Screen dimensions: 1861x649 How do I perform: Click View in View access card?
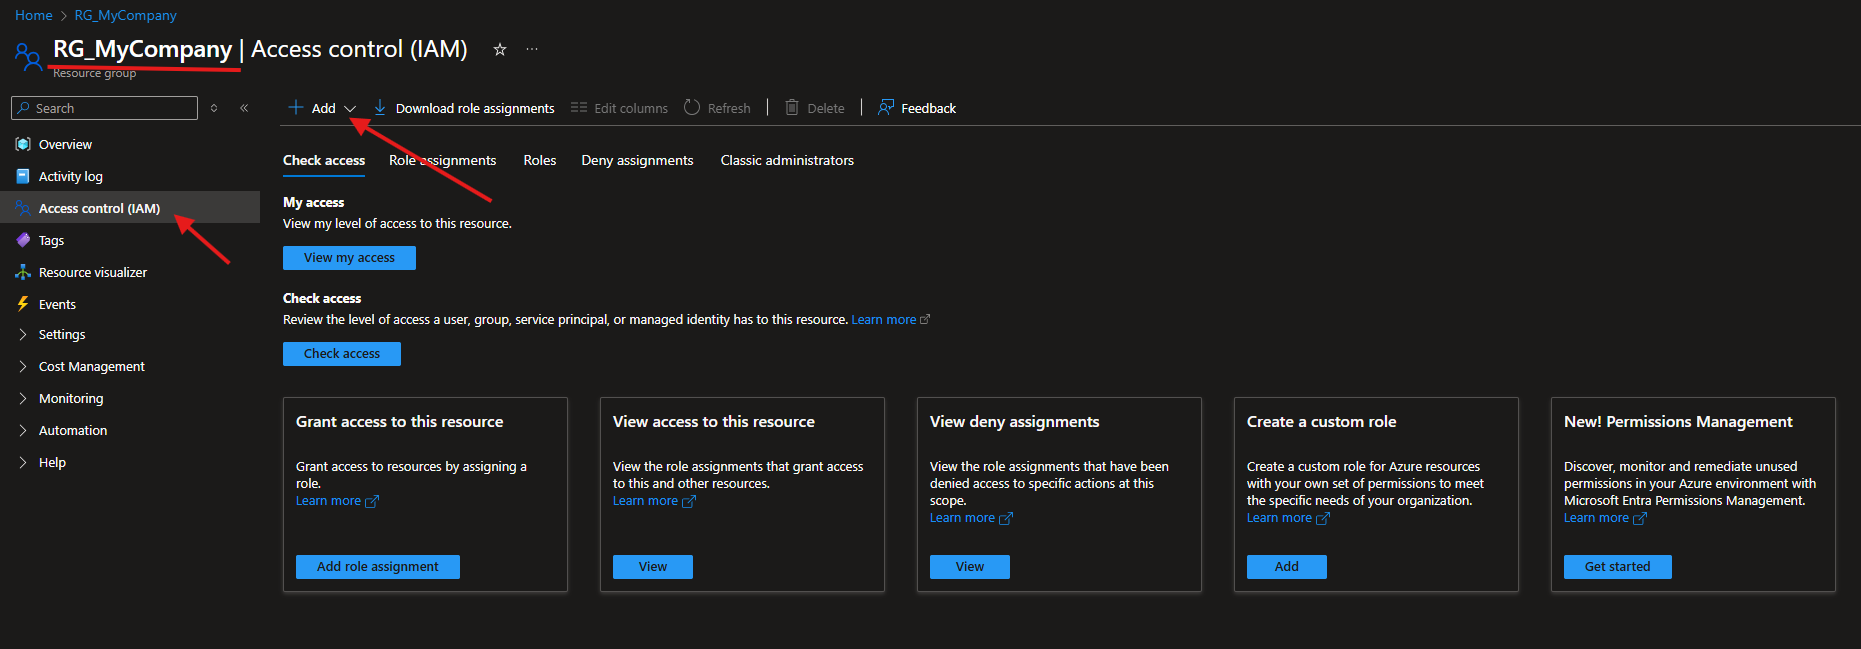pyautogui.click(x=653, y=567)
